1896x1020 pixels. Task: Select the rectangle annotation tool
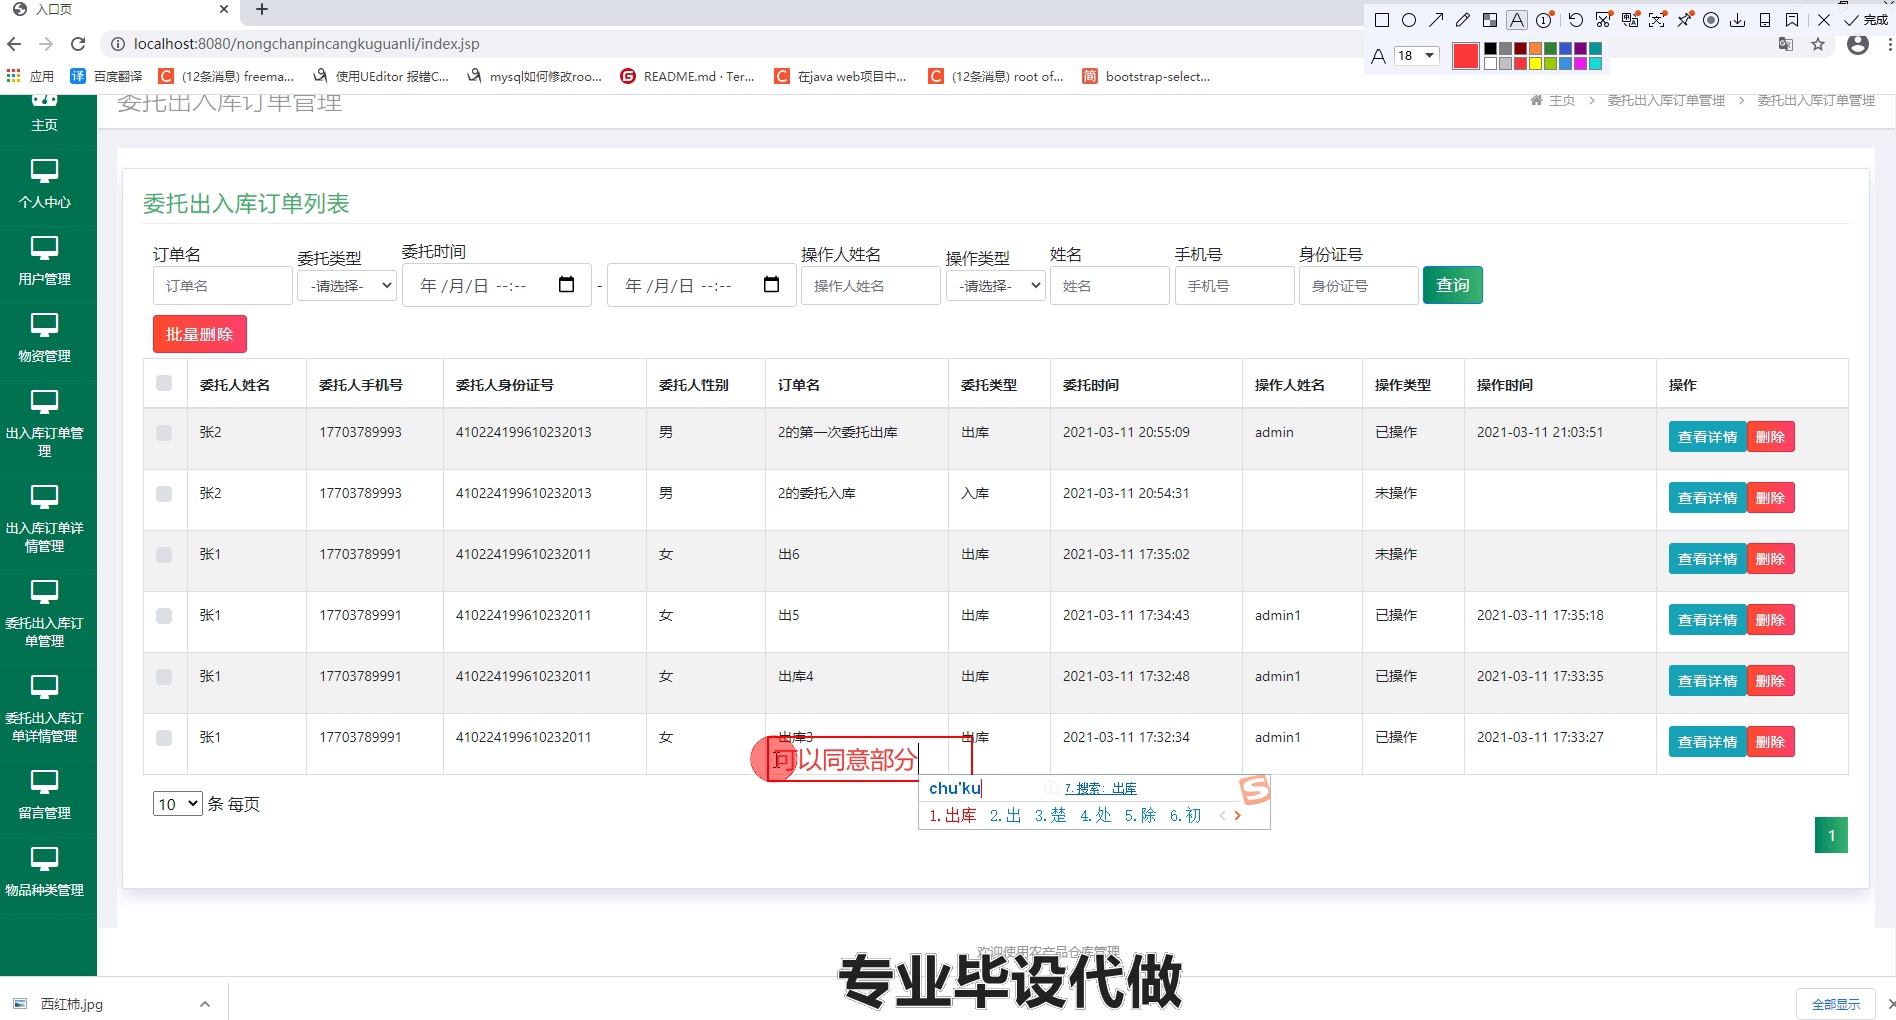coord(1382,20)
